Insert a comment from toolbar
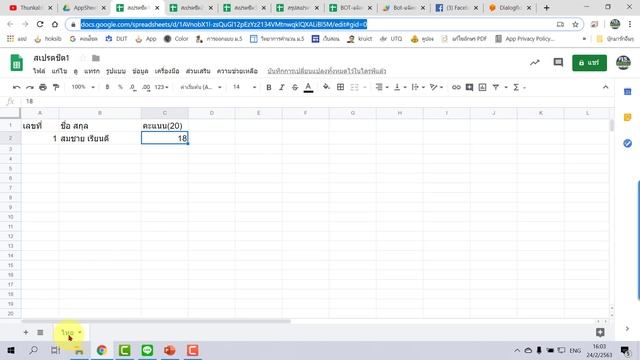Viewport: 640px width, 360px height. [x=469, y=87]
